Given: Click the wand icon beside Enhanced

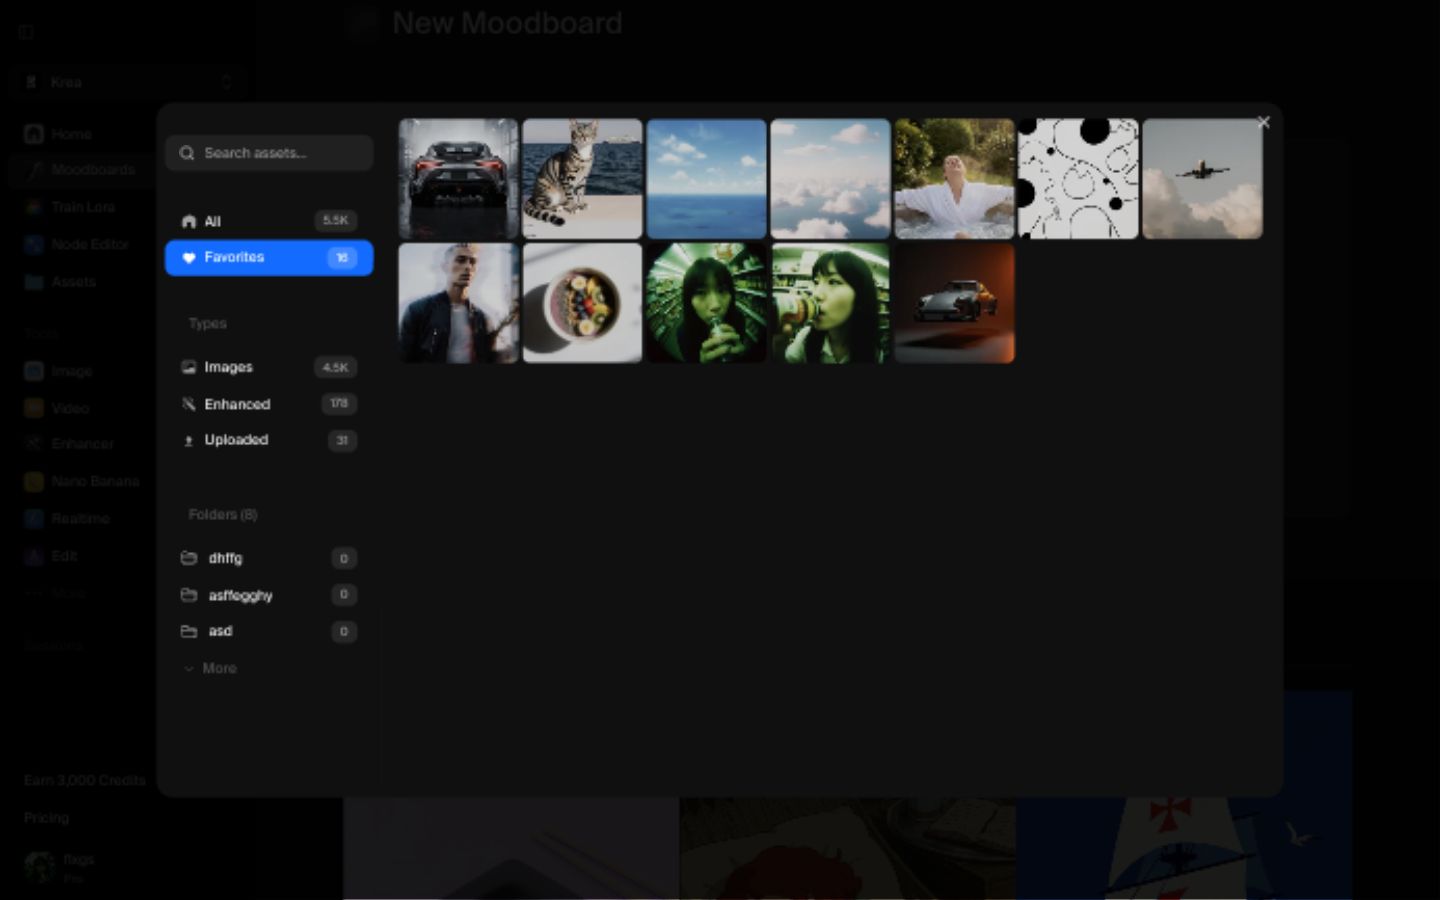Looking at the screenshot, I should 189,404.
